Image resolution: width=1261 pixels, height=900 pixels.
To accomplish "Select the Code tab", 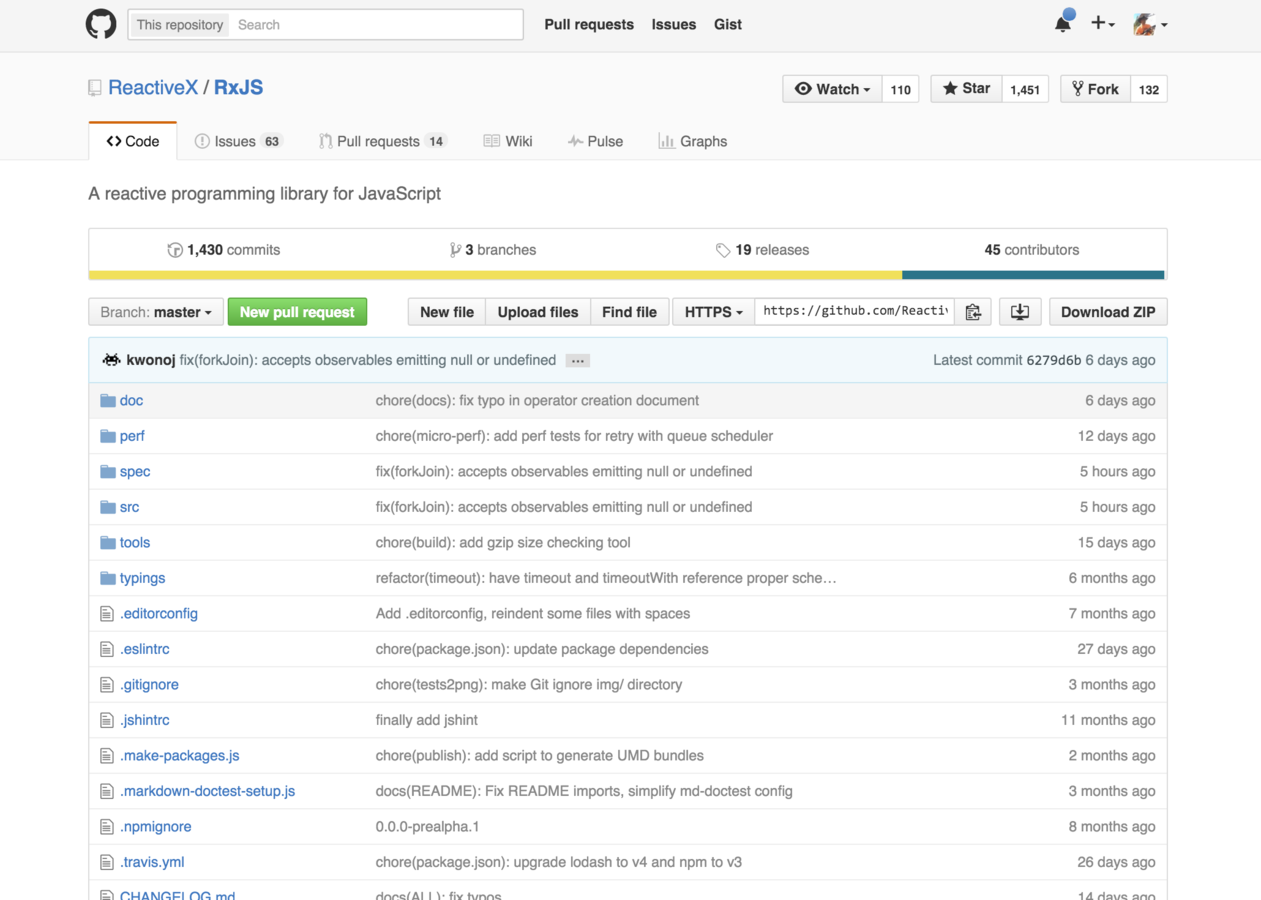I will click(x=133, y=142).
